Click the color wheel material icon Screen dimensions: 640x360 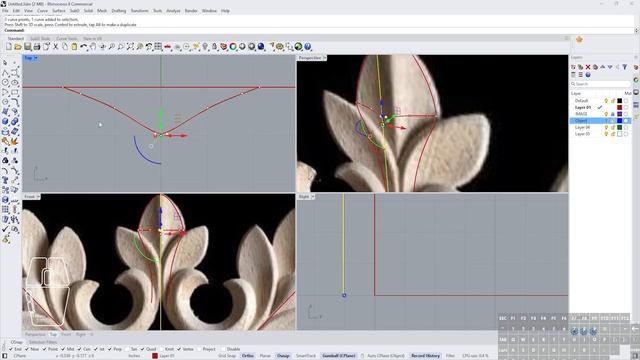233,47
